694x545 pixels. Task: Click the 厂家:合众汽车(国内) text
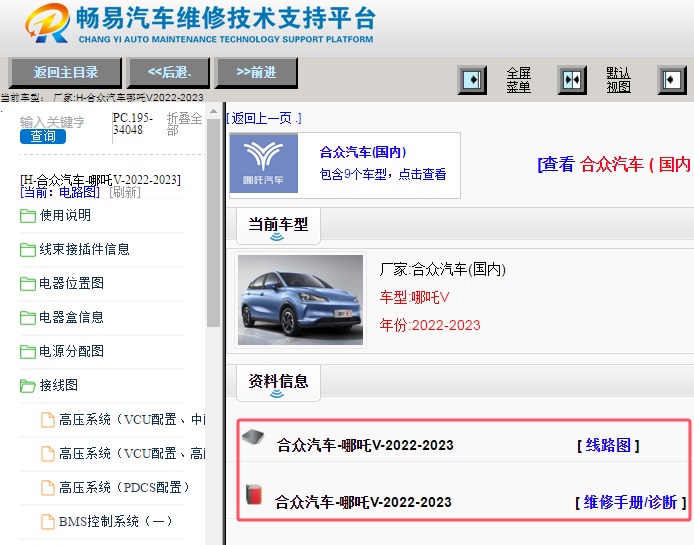[x=443, y=269]
